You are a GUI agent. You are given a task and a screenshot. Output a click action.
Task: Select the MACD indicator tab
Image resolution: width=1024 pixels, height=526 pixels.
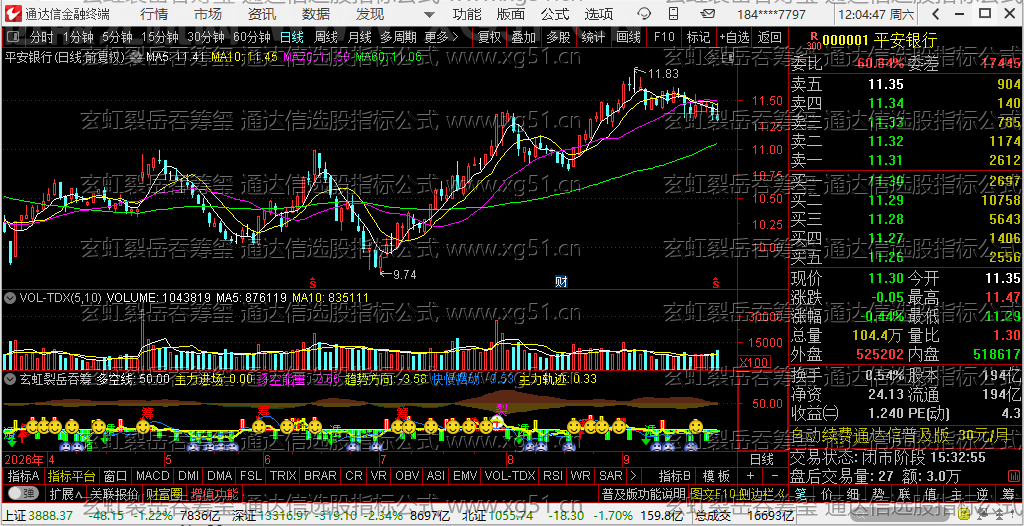tap(153, 476)
